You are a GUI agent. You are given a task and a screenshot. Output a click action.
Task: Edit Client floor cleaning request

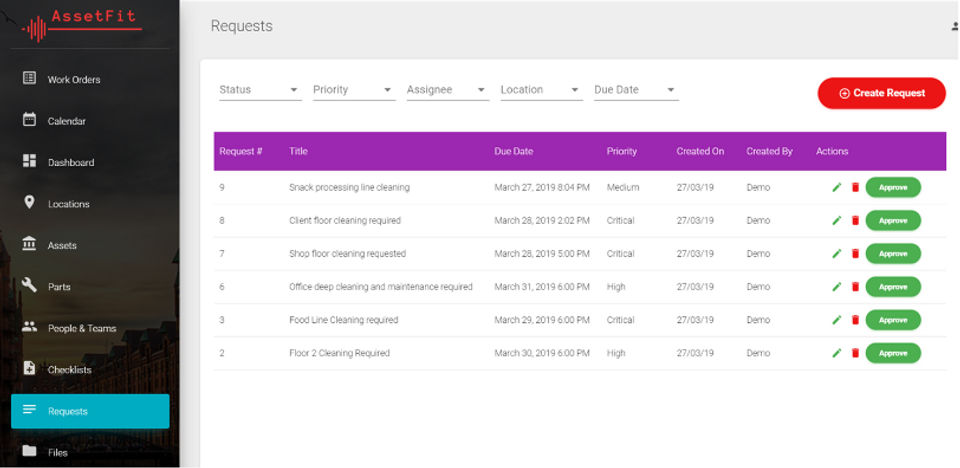837,221
